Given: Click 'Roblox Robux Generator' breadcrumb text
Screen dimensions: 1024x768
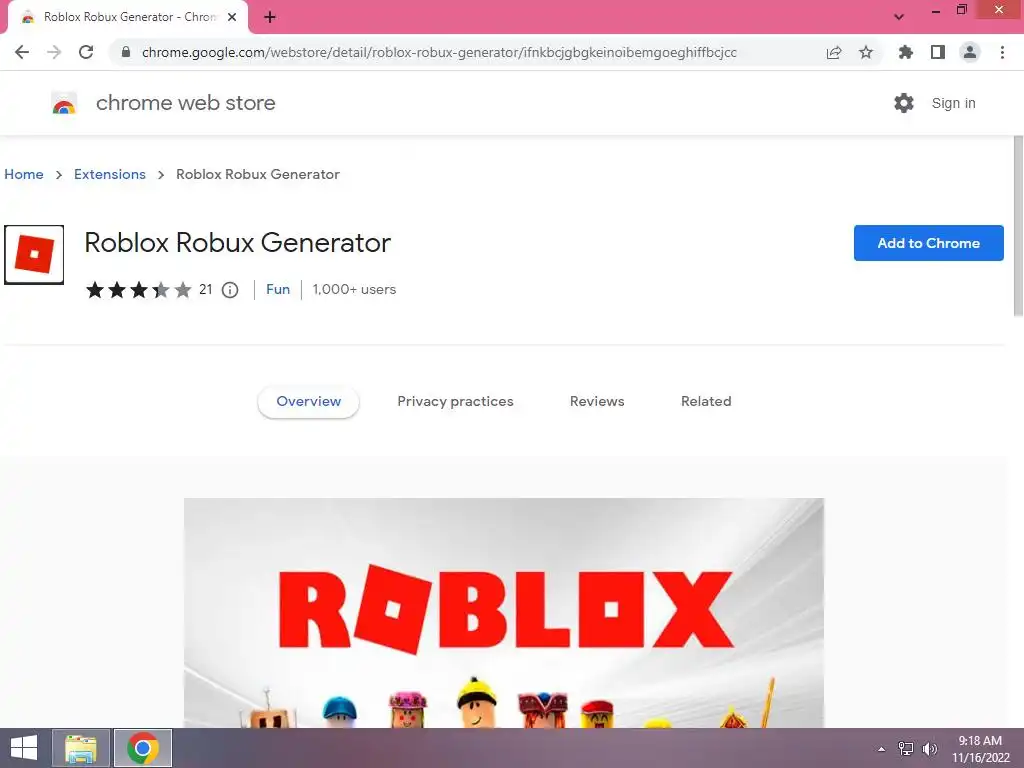Looking at the screenshot, I should click(x=258, y=174).
